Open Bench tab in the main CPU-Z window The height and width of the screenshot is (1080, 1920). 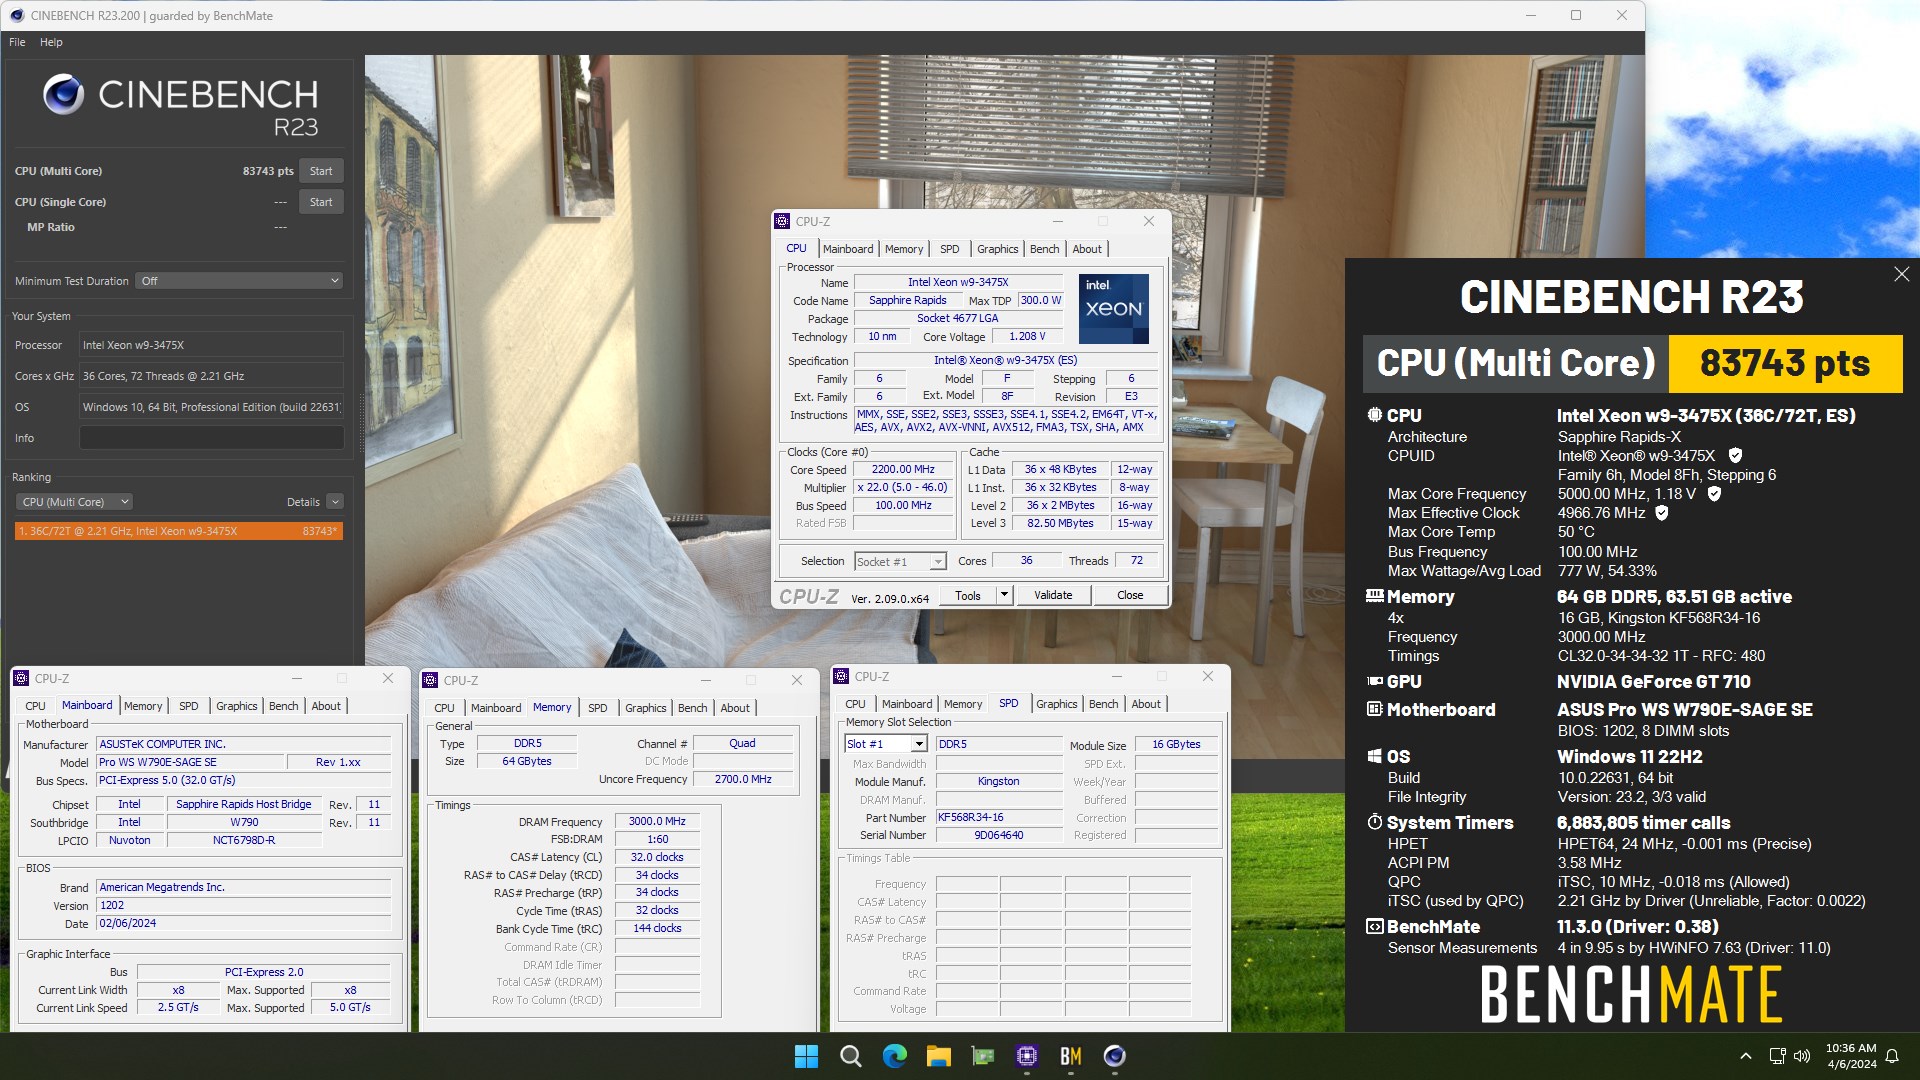coord(1045,249)
